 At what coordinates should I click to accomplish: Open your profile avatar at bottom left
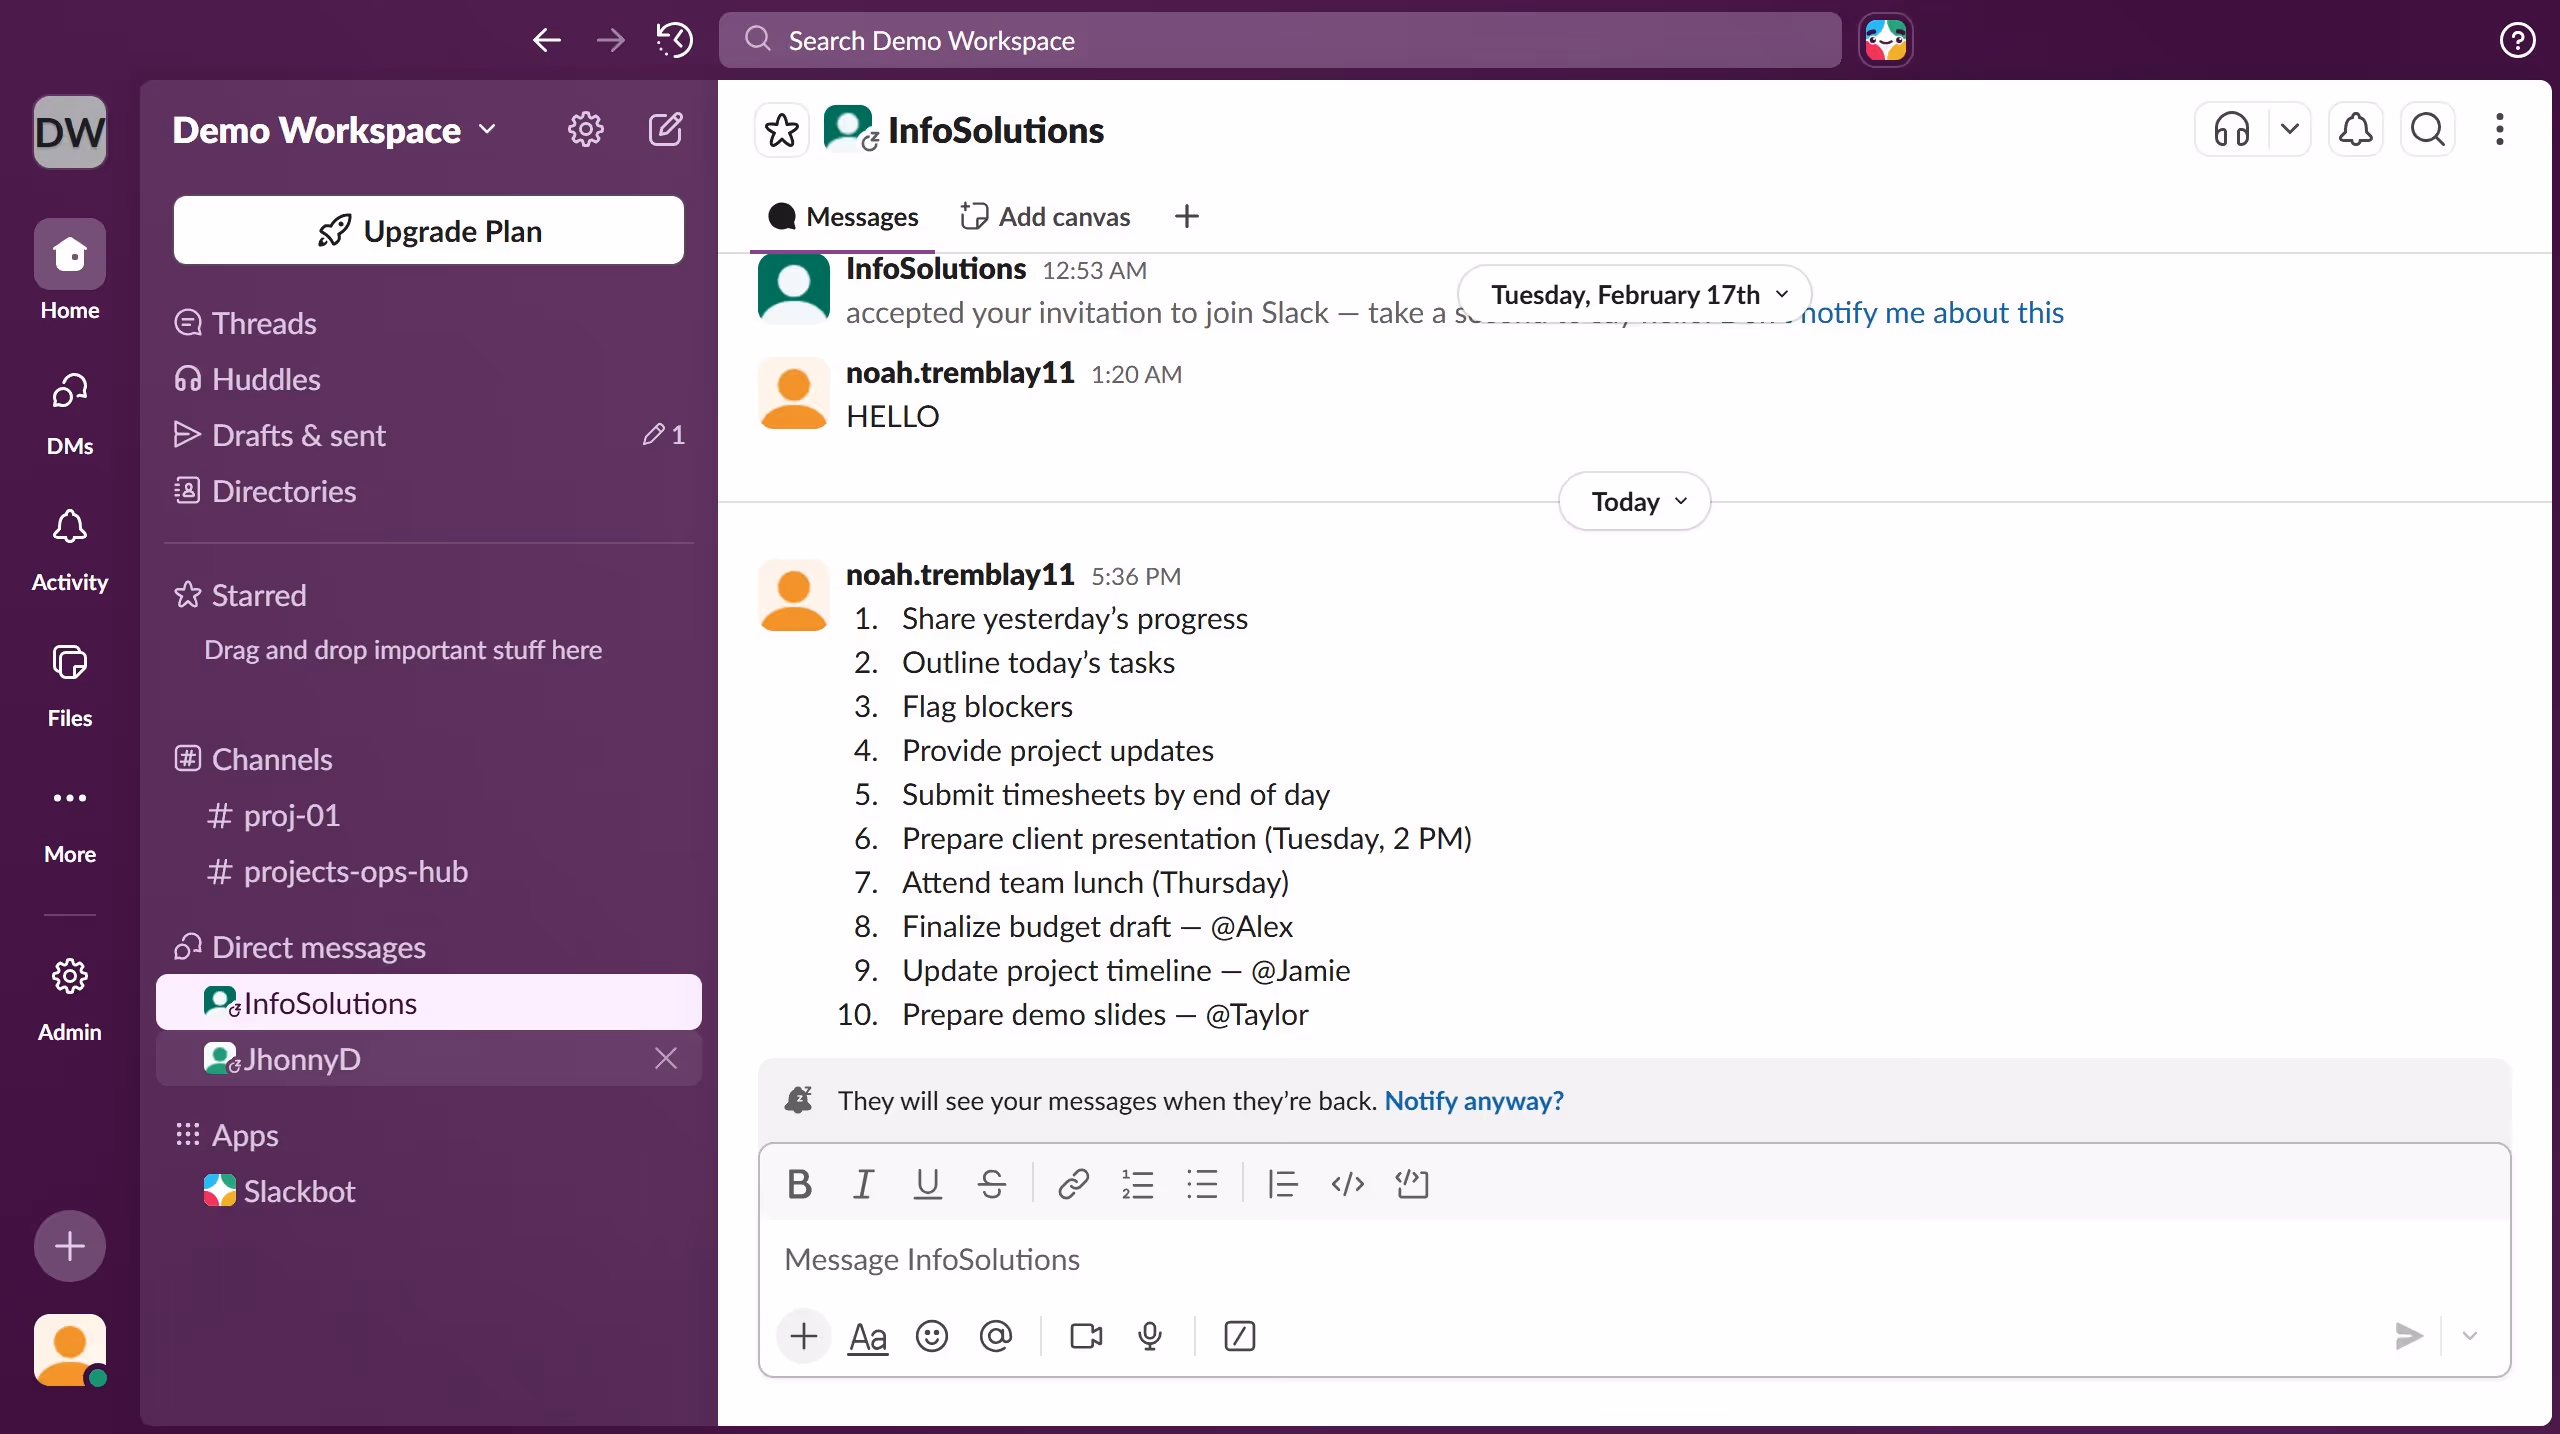(70, 1350)
